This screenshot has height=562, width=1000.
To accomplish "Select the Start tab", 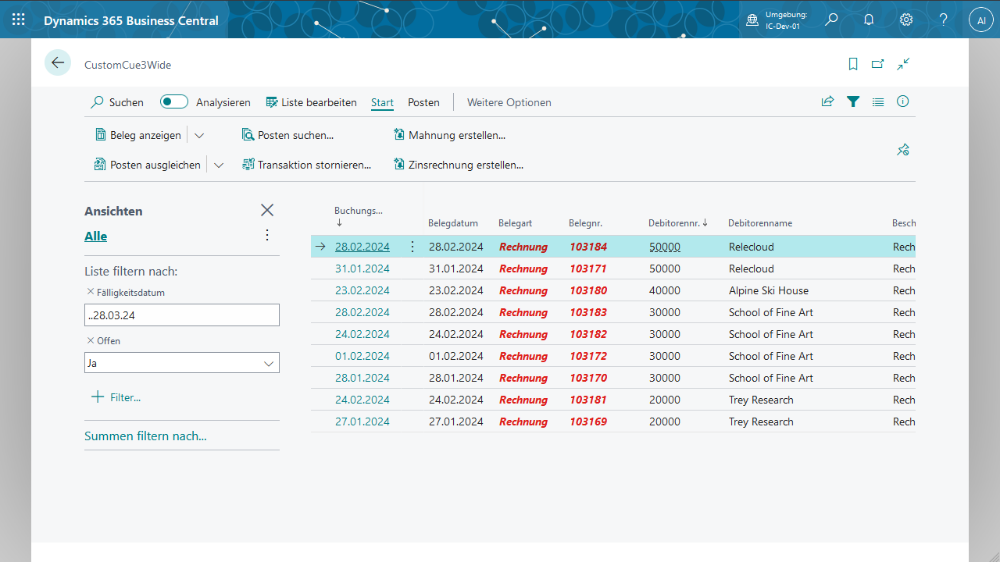I will [x=382, y=102].
